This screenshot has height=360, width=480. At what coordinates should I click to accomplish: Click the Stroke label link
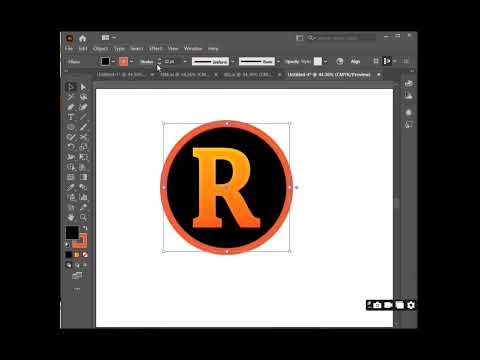(147, 62)
